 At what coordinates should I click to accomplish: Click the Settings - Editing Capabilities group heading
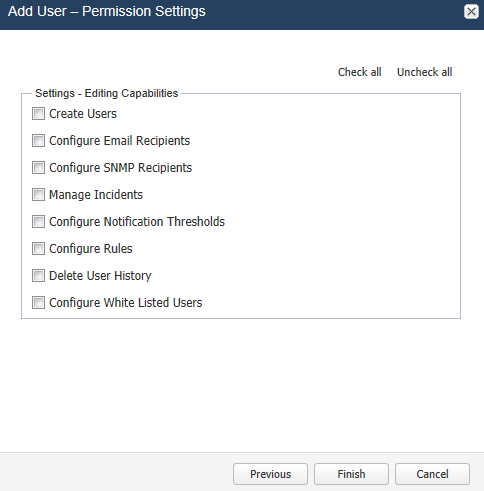point(107,93)
